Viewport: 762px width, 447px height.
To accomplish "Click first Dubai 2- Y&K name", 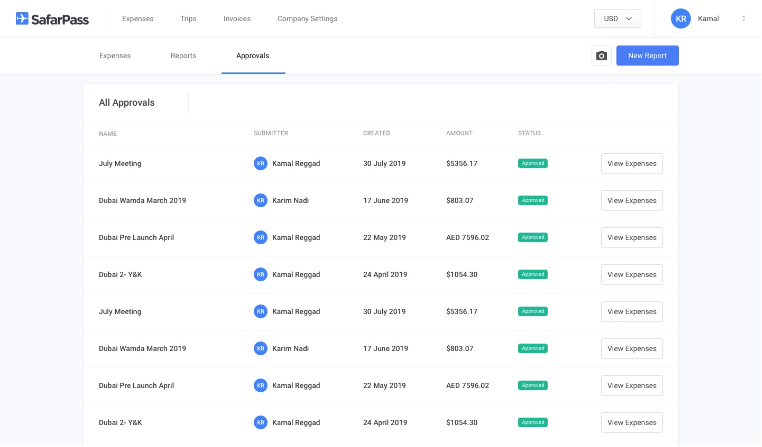I will point(120,274).
